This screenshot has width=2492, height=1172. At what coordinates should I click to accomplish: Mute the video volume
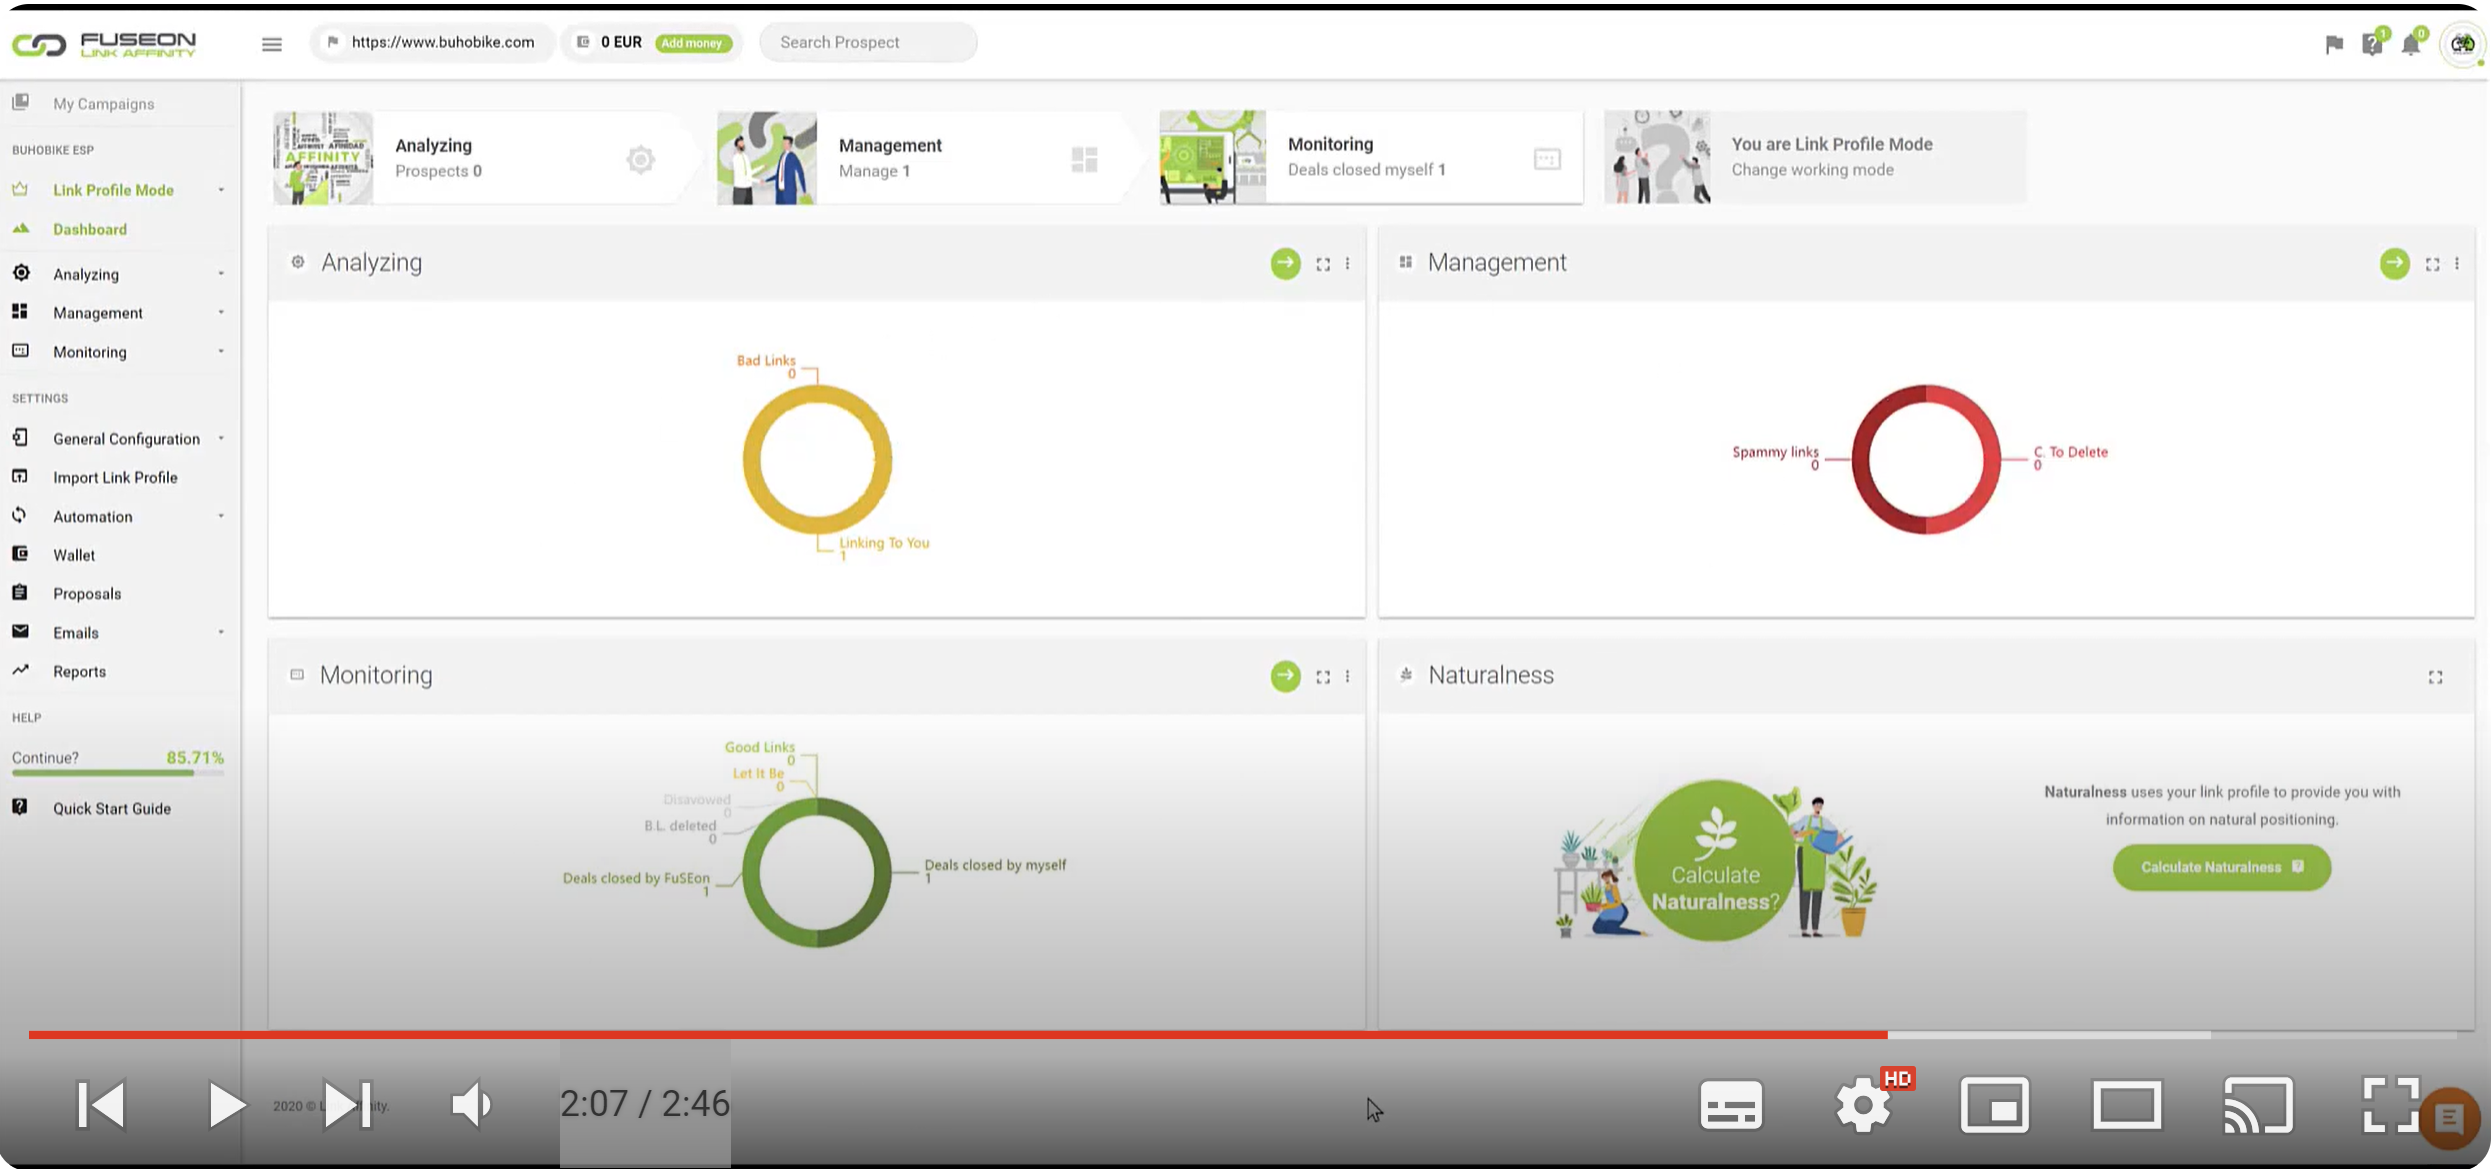tap(470, 1105)
